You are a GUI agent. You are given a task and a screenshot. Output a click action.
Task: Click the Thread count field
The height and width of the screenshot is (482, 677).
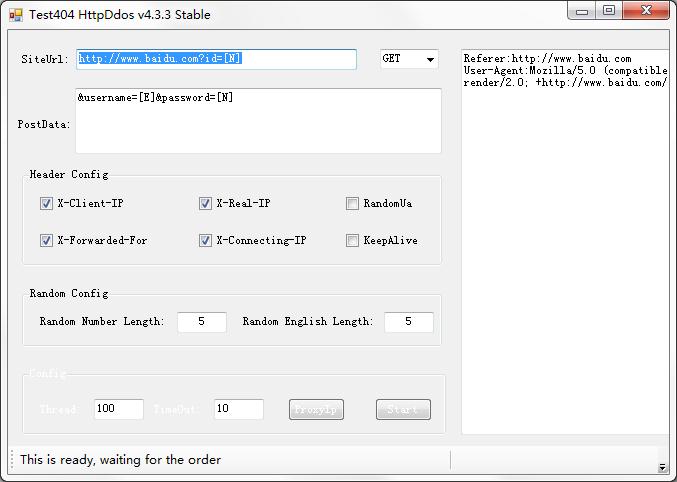118,409
